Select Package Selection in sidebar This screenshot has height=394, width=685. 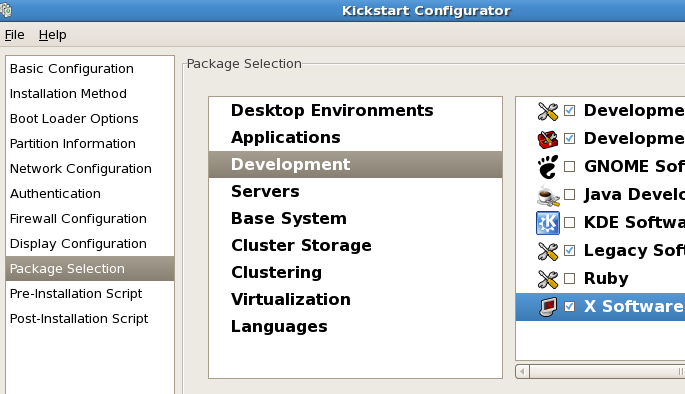point(90,268)
